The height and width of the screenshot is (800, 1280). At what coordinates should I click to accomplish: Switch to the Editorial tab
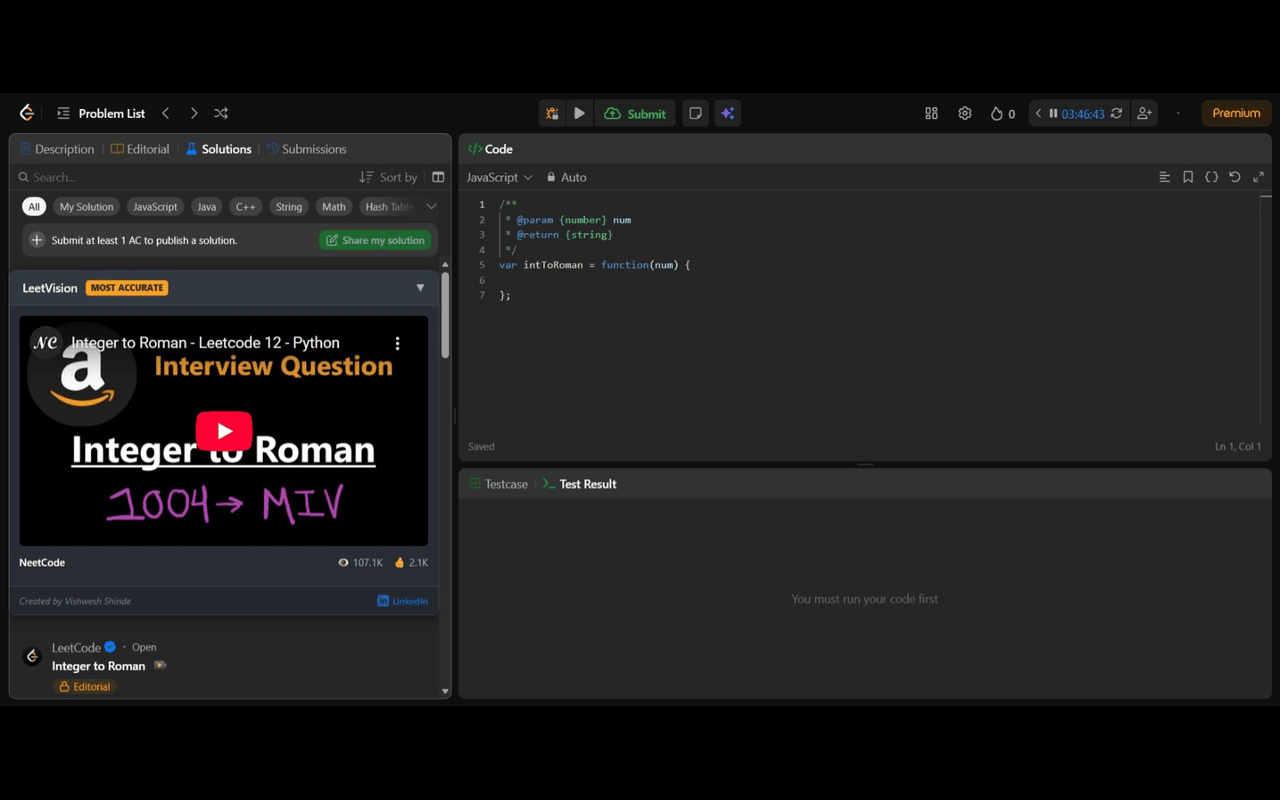[x=140, y=149]
